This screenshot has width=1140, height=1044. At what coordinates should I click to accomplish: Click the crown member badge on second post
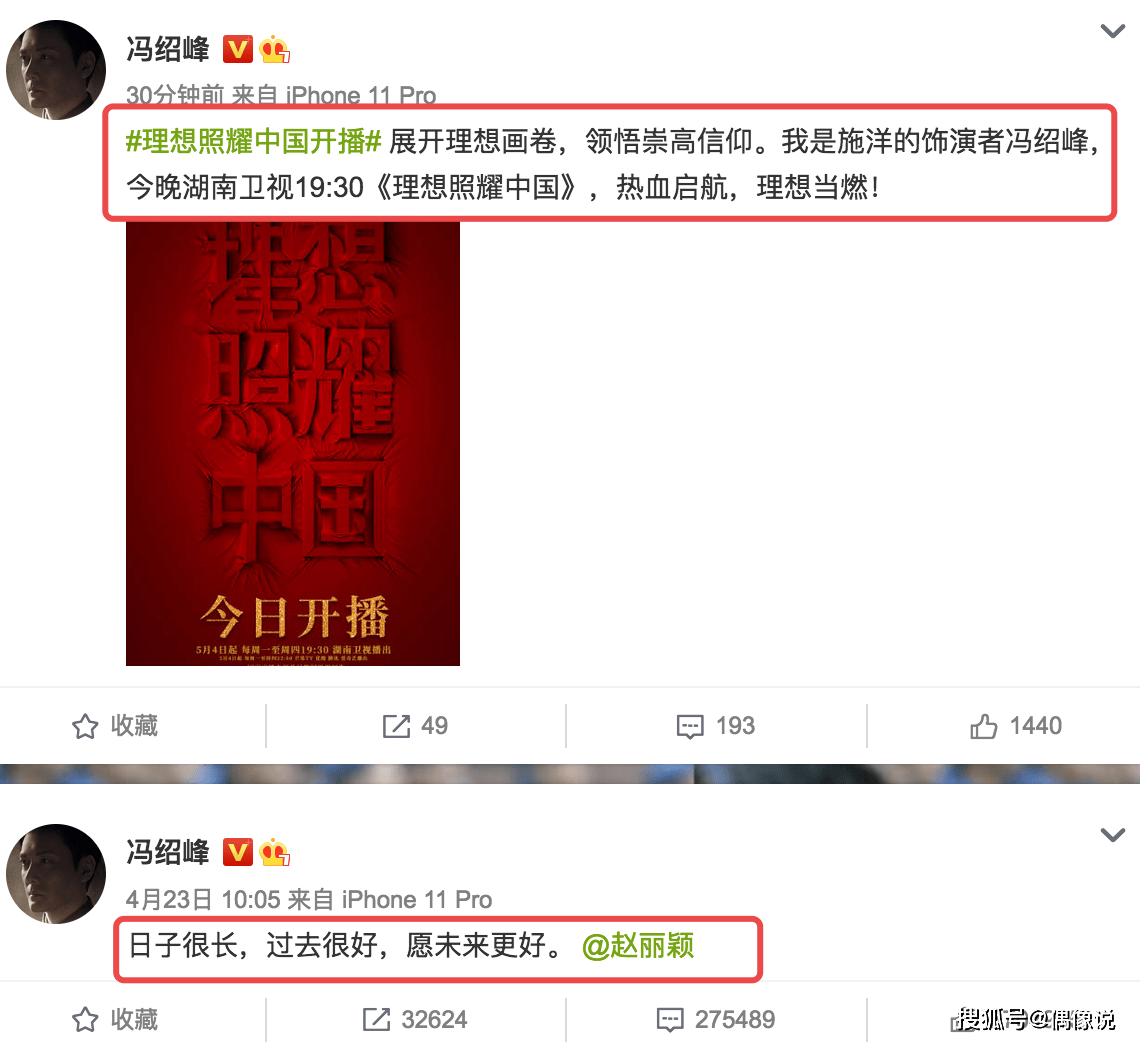[x=274, y=852]
